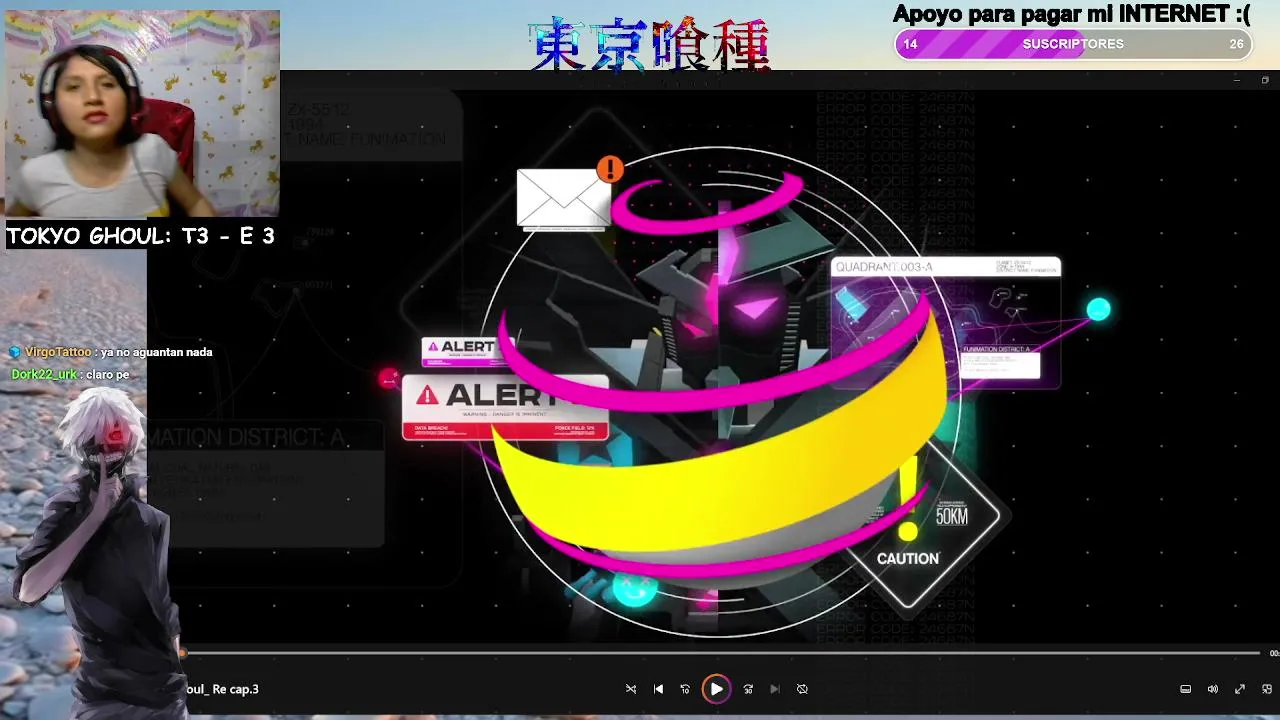Click the seek bar position handle
The height and width of the screenshot is (720, 1280).
click(182, 653)
